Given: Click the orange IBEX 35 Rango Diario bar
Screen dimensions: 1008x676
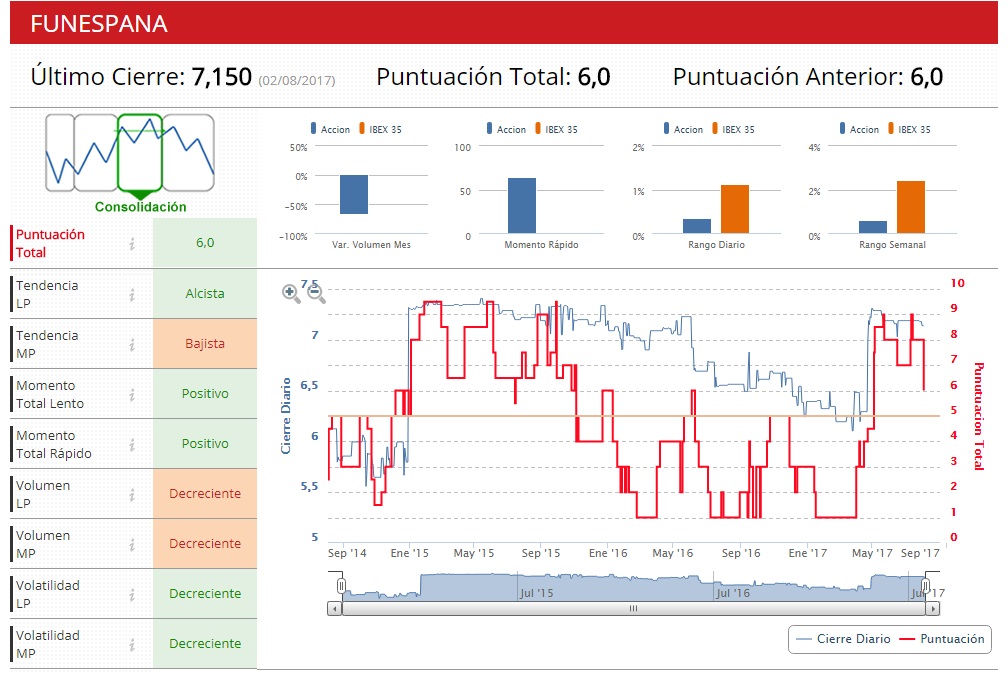Looking at the screenshot, I should point(735,209).
